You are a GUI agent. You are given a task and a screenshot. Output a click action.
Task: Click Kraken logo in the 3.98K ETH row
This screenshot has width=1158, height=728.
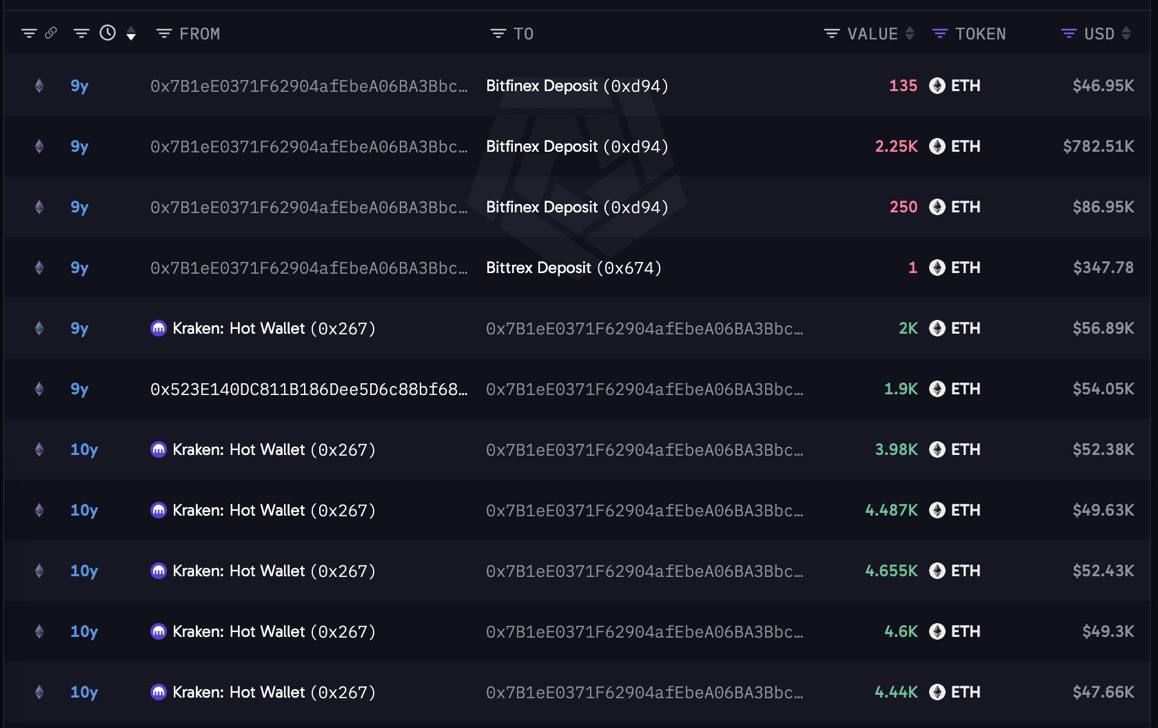pyautogui.click(x=159, y=450)
